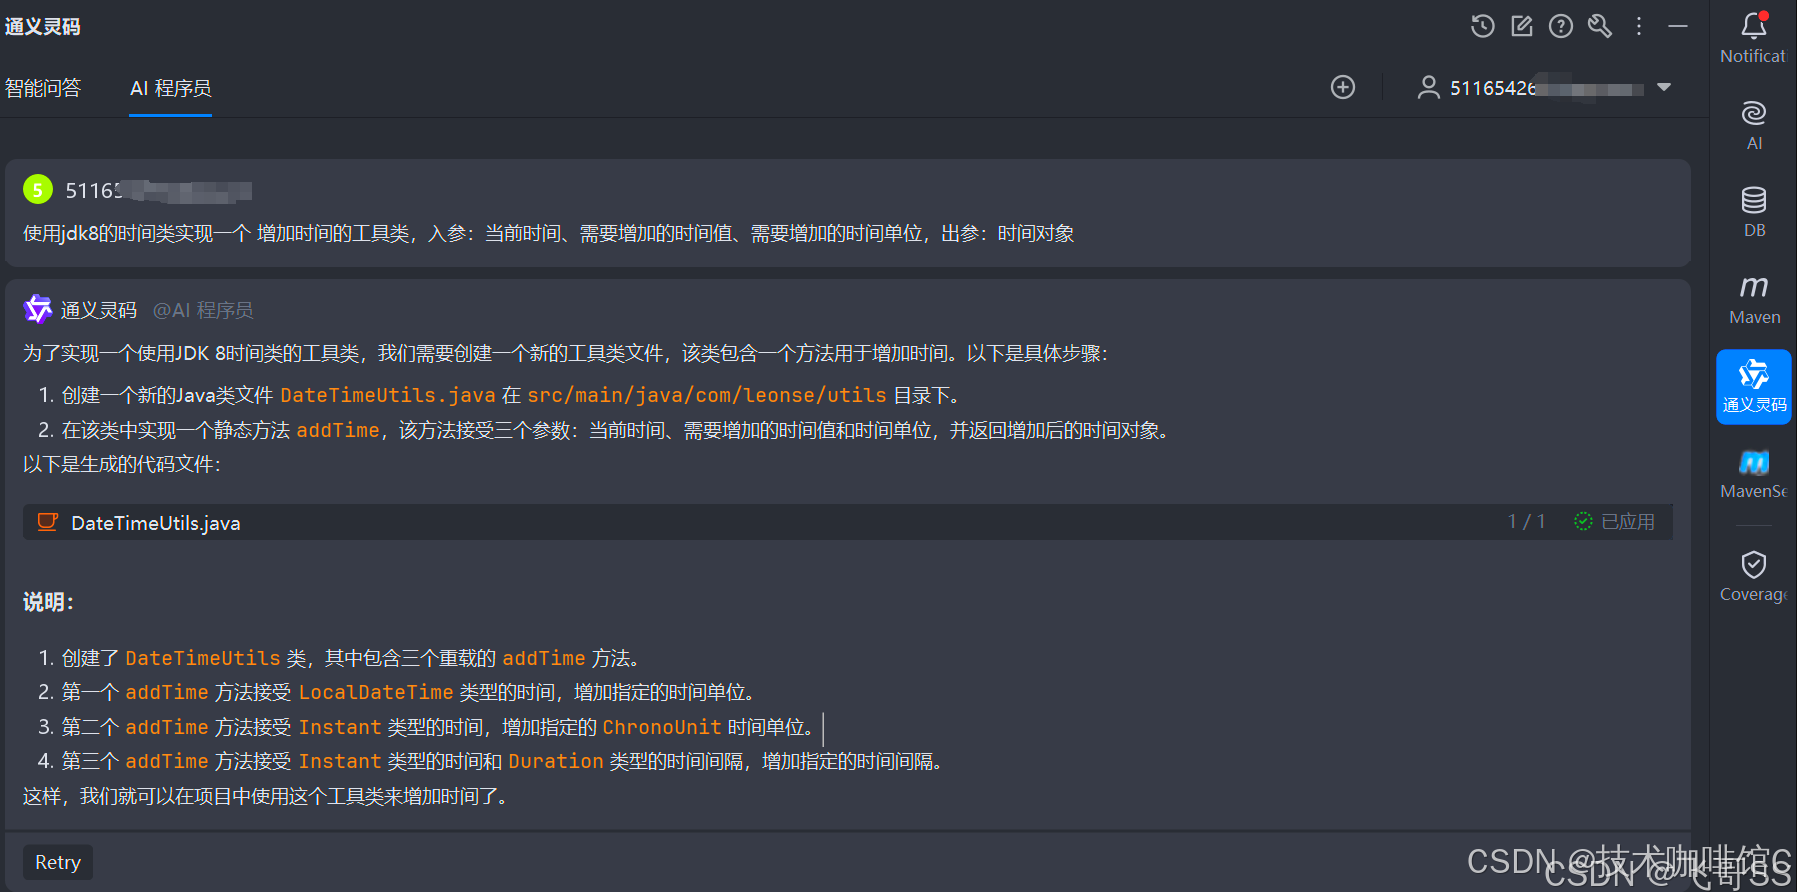Click the user account profile icon

[x=1428, y=87]
